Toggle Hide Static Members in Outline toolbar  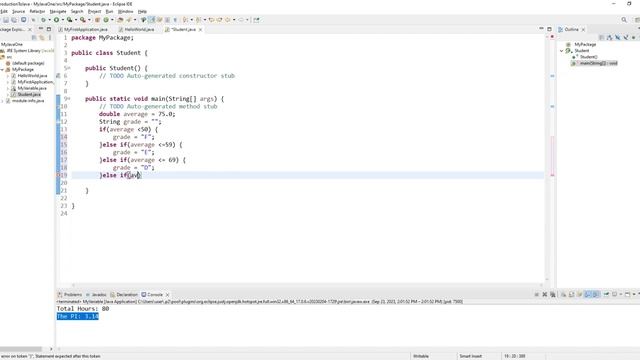point(626,38)
